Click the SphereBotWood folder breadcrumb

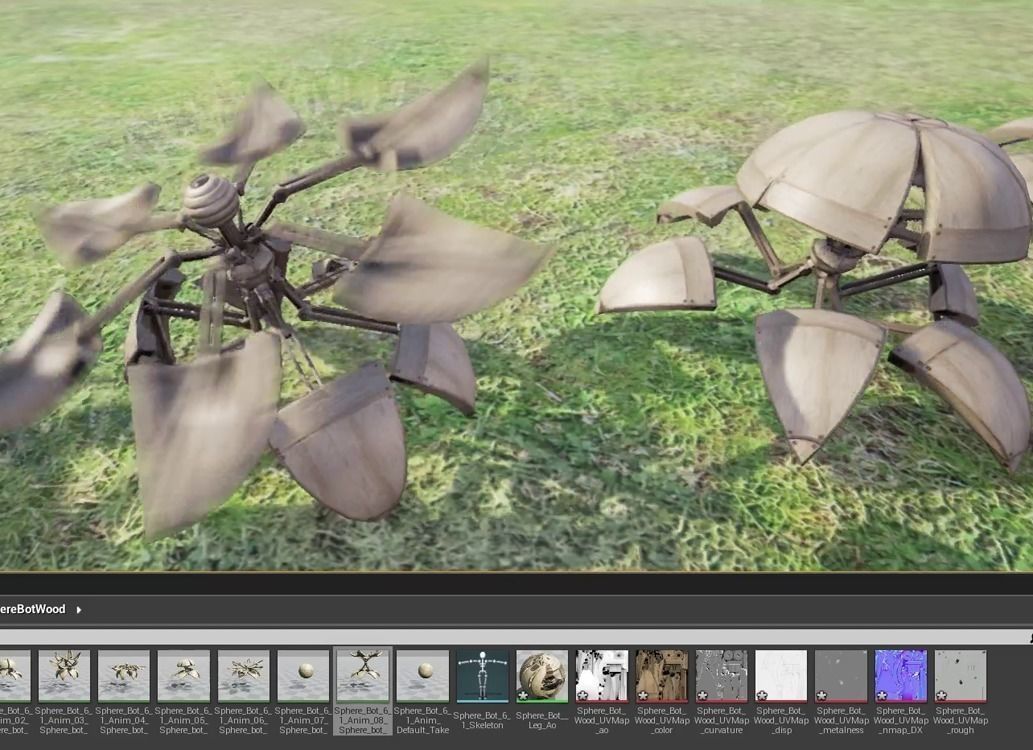tap(33, 609)
